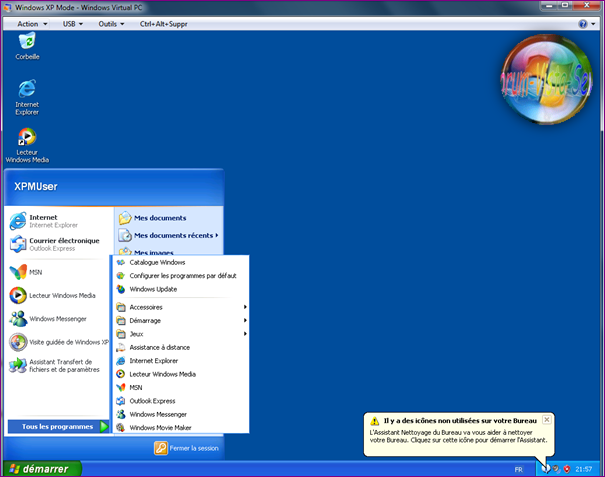Expand the Démarrage submenu
The width and height of the screenshot is (605, 477).
[x=181, y=320]
